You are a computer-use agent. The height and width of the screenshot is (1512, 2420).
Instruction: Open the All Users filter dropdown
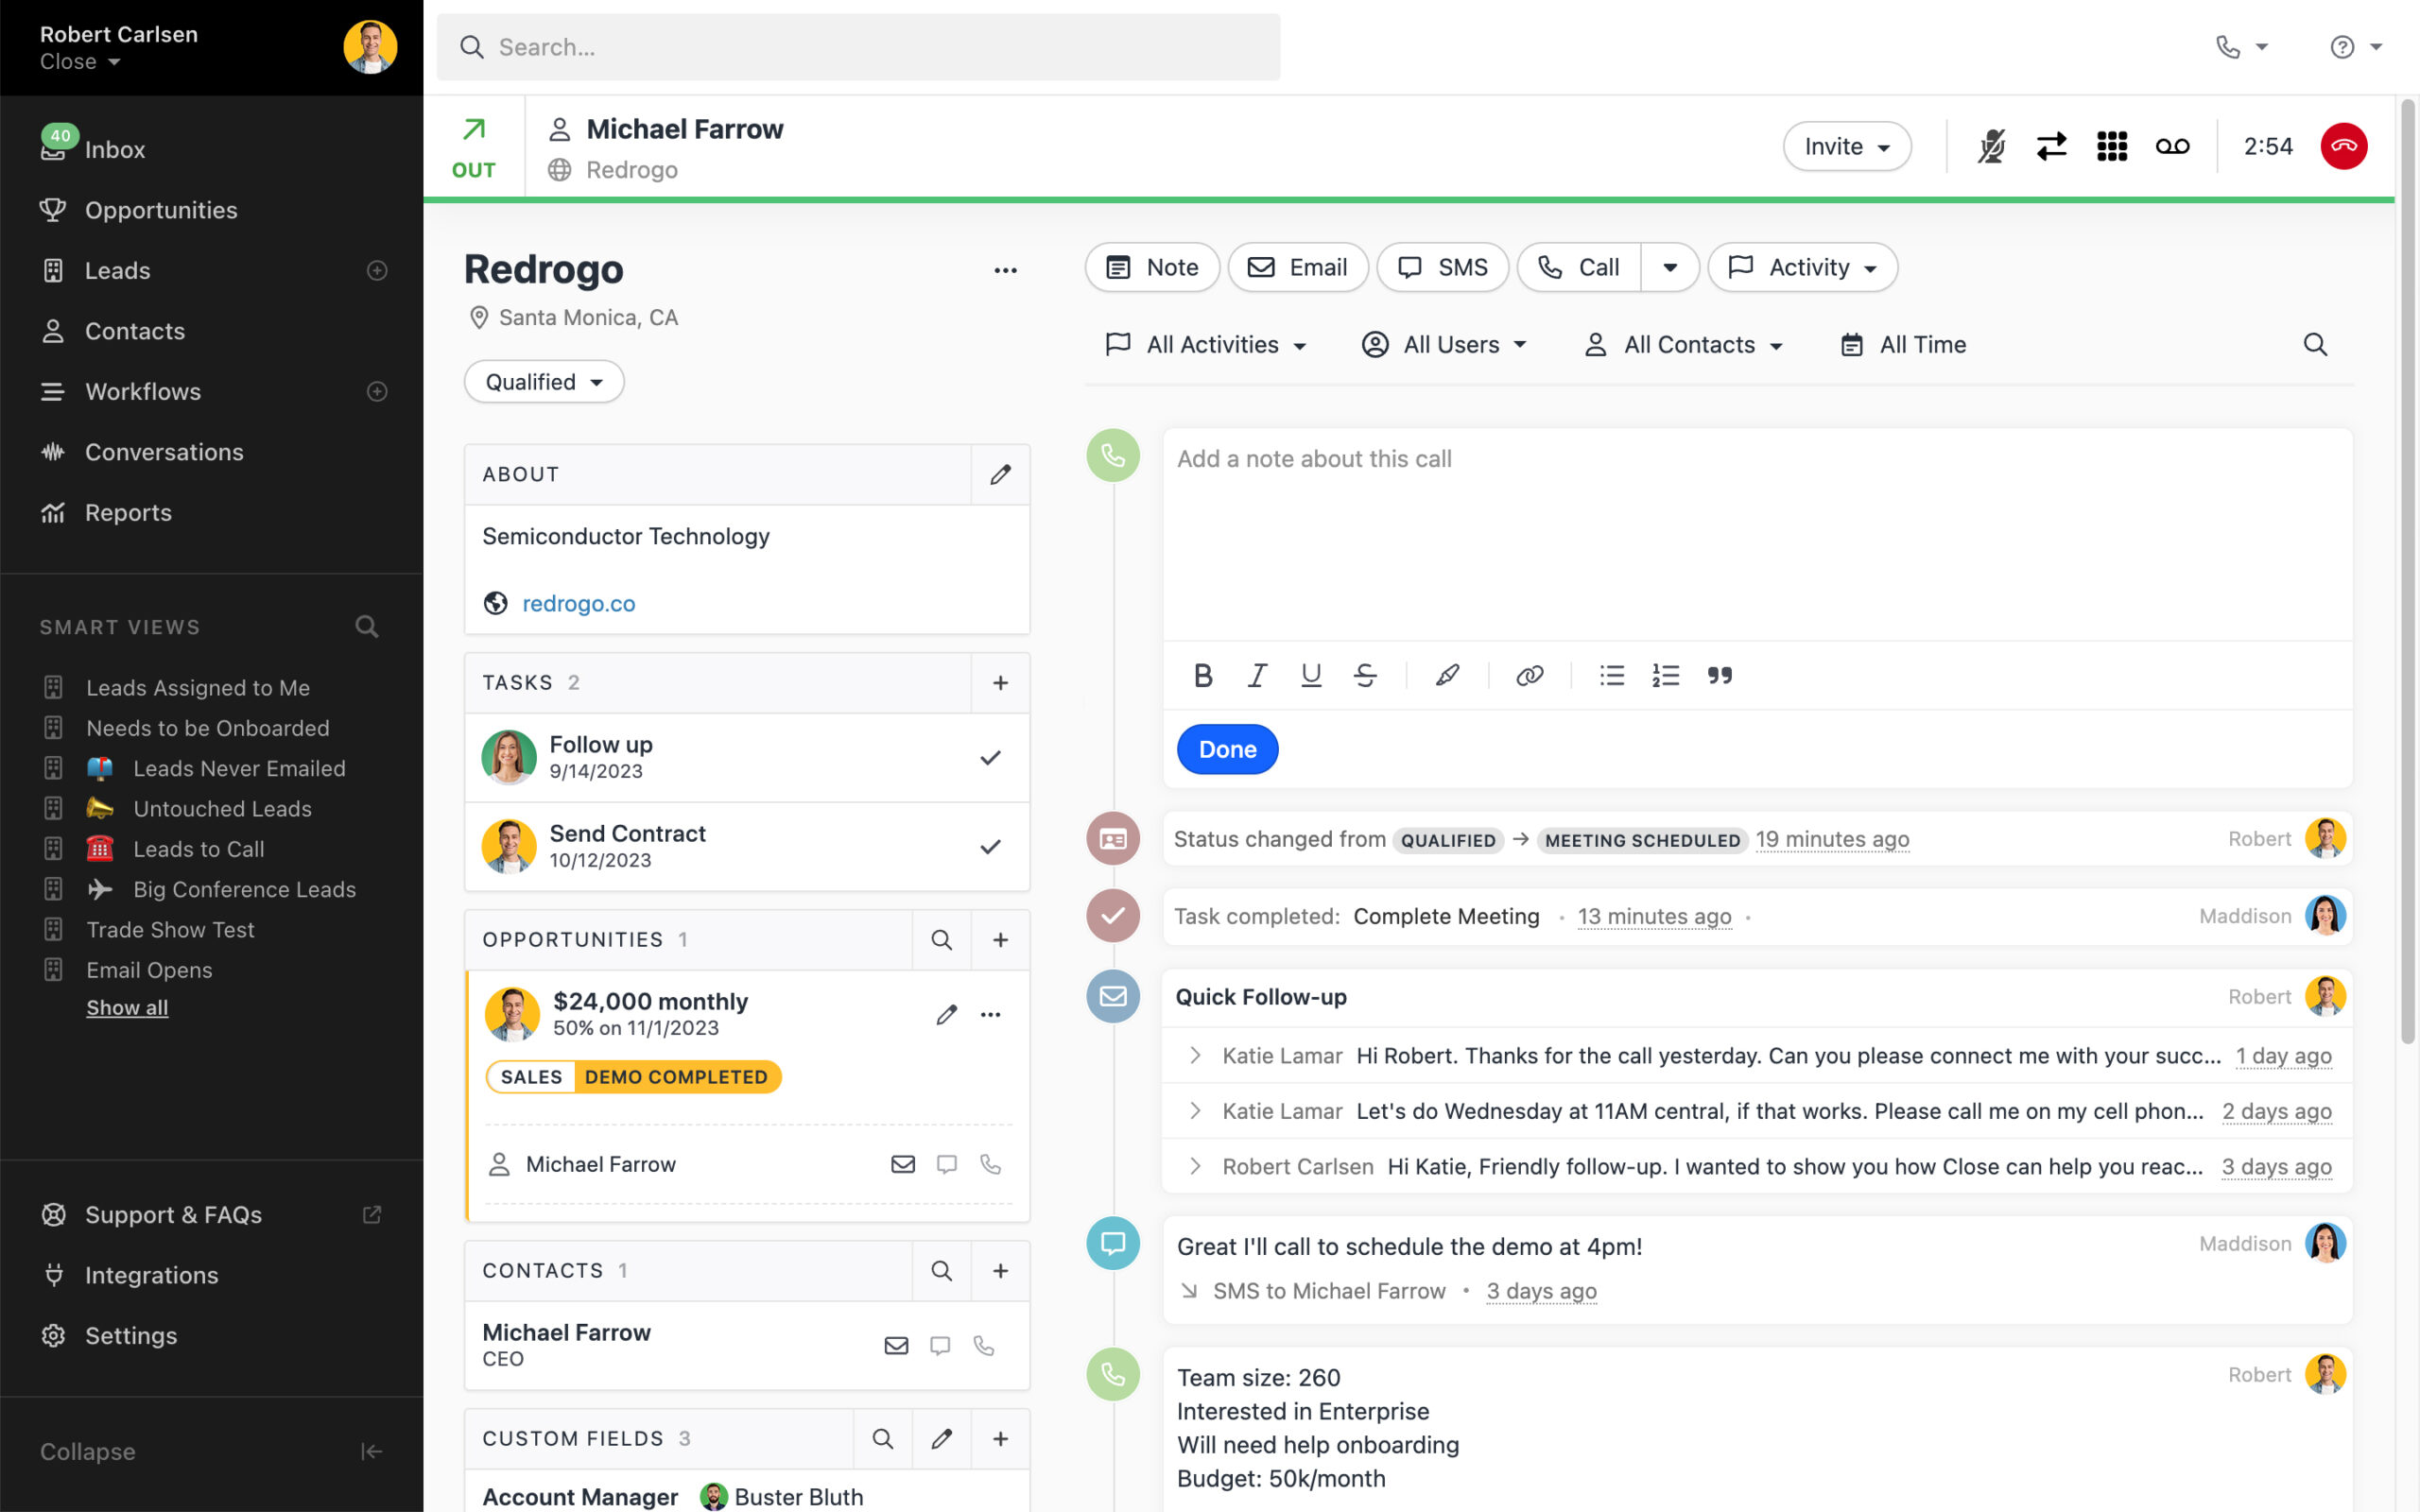point(1446,345)
